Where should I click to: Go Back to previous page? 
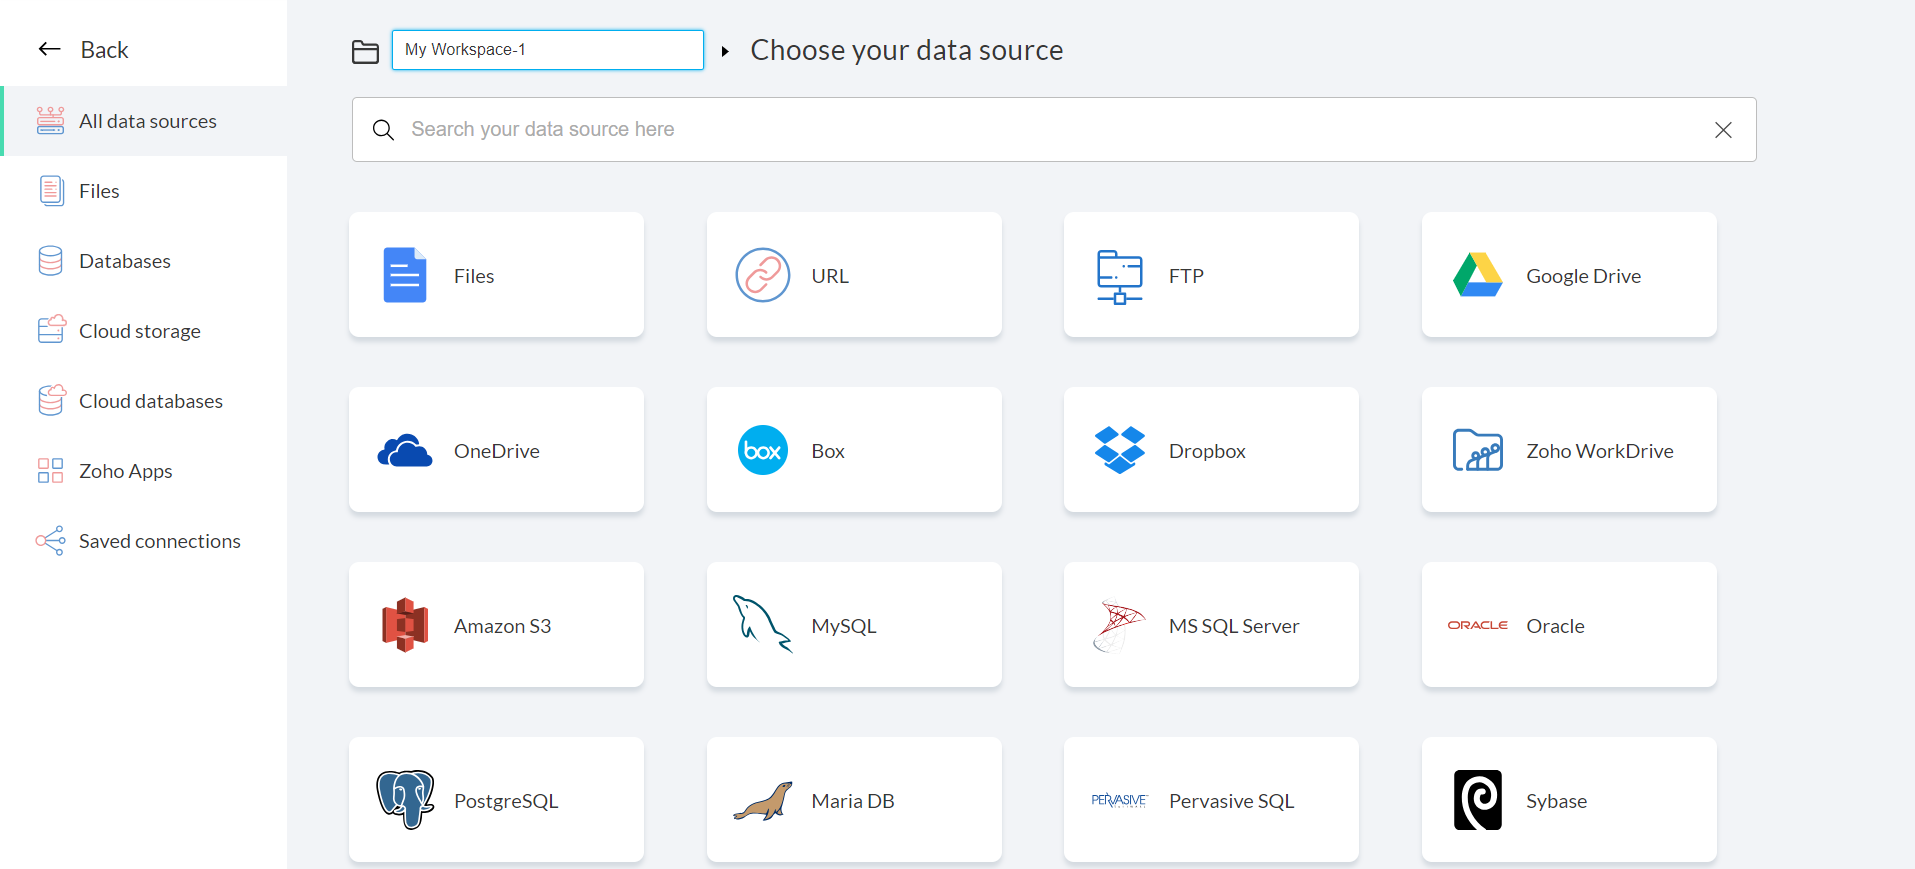104,50
